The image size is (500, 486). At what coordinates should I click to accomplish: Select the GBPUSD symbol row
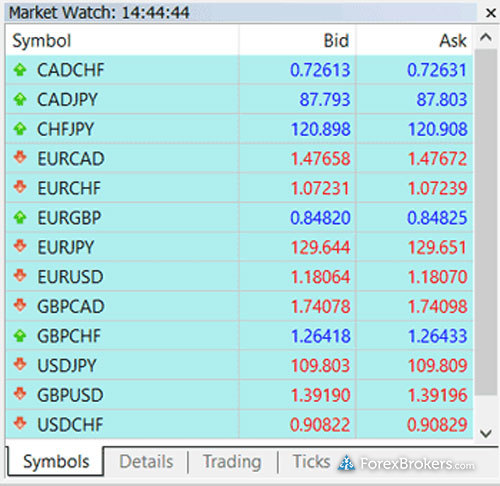[239, 395]
